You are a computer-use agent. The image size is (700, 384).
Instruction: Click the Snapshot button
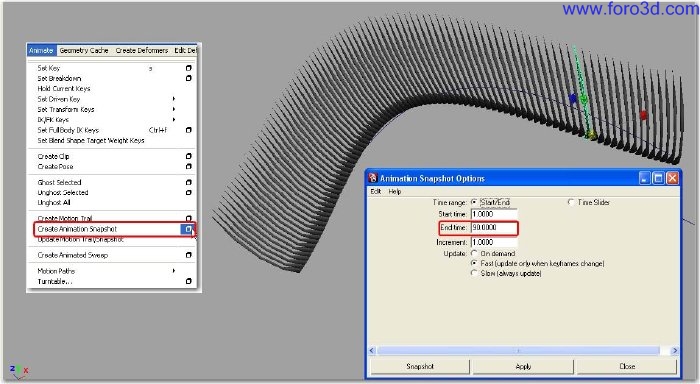tap(420, 366)
